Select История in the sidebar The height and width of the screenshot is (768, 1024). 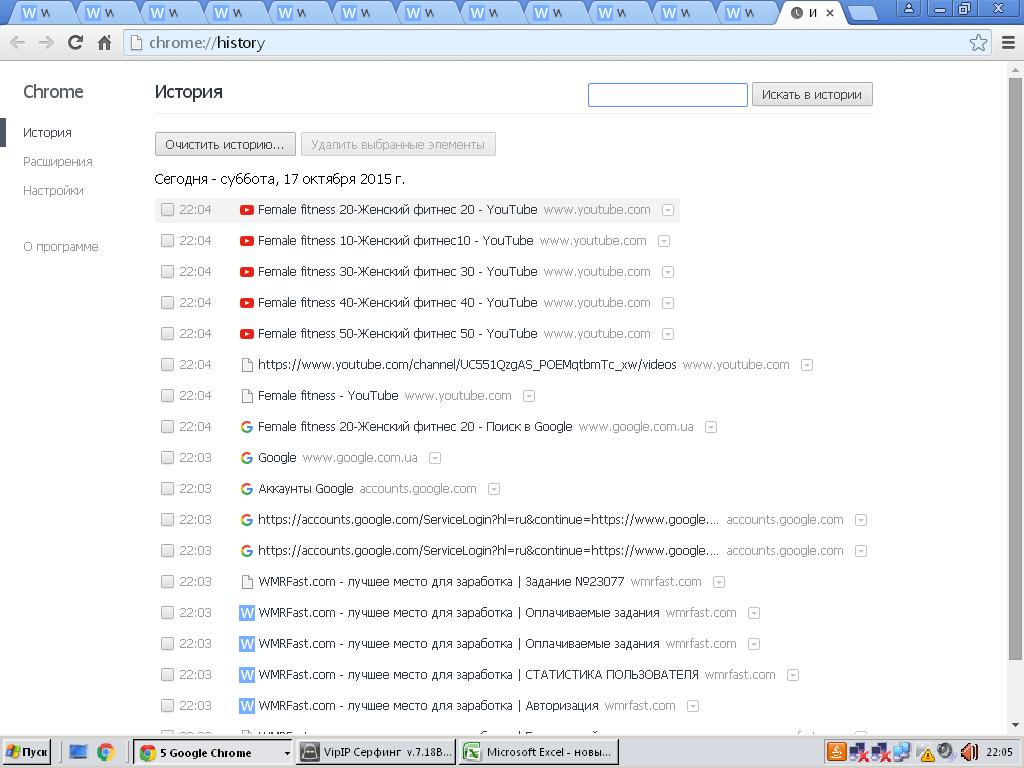[x=47, y=133]
